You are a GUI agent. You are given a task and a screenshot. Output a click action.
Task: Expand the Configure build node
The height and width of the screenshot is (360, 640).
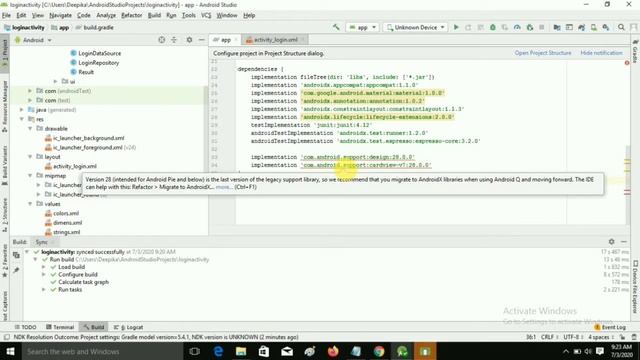coord(44,274)
